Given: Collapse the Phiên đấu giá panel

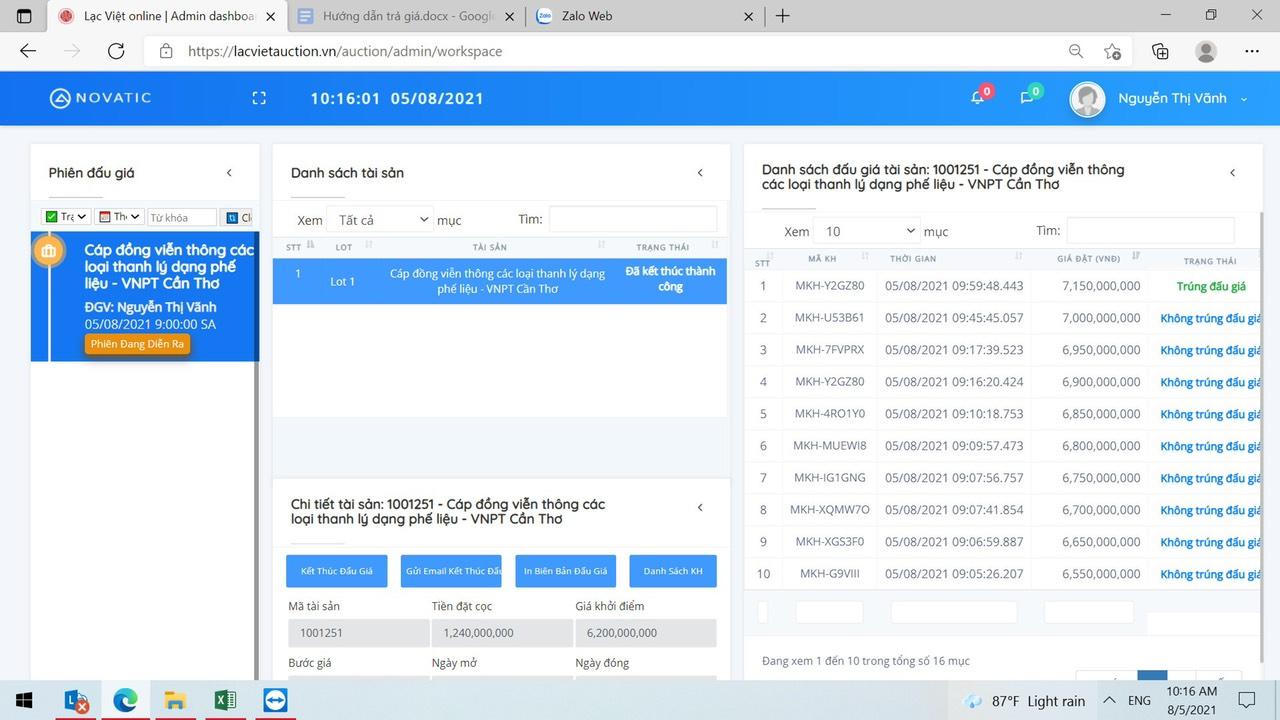Looking at the screenshot, I should [229, 173].
